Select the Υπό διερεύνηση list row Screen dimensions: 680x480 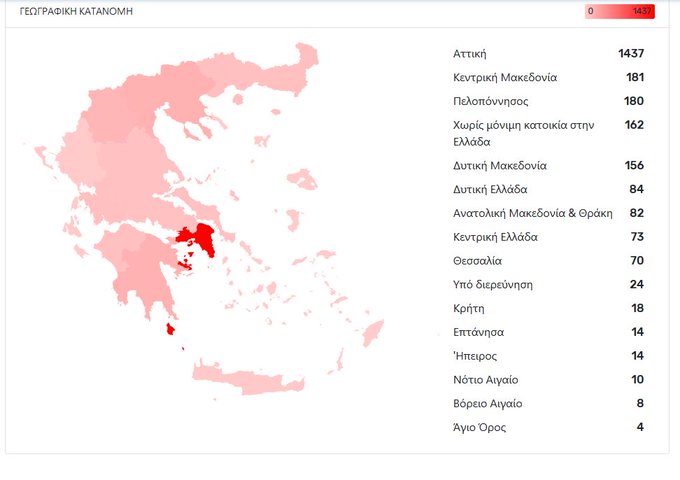[548, 285]
